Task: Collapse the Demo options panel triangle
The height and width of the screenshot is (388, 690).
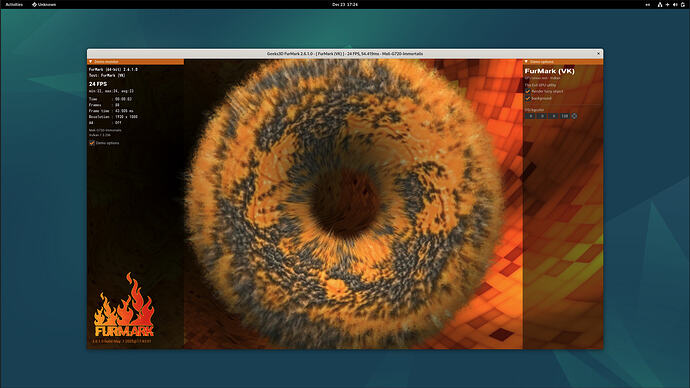Action: pyautogui.click(x=526, y=62)
